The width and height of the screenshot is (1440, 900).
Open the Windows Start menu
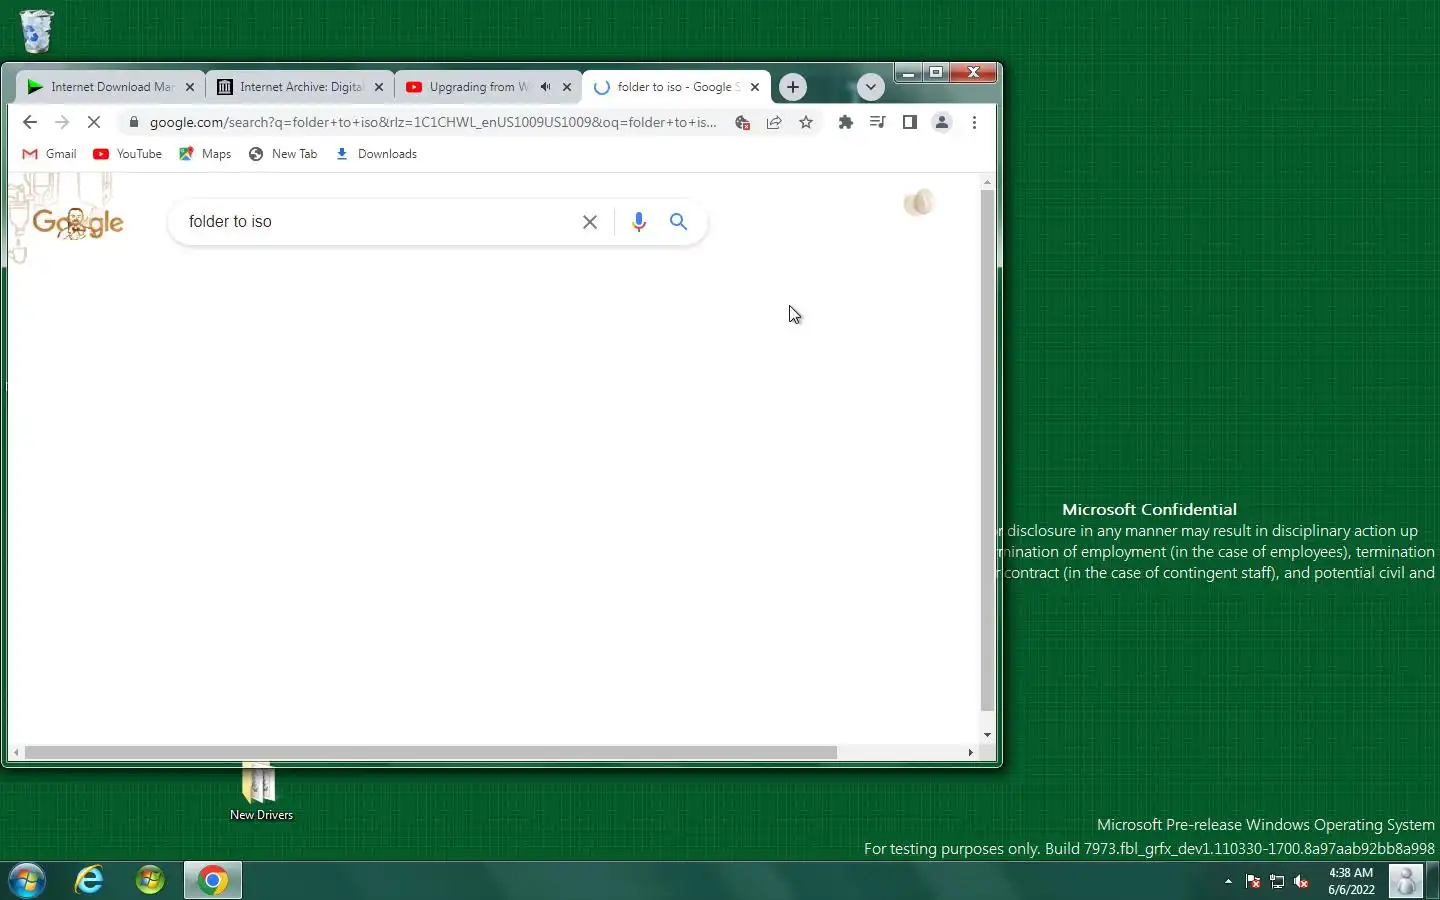pyautogui.click(x=27, y=881)
